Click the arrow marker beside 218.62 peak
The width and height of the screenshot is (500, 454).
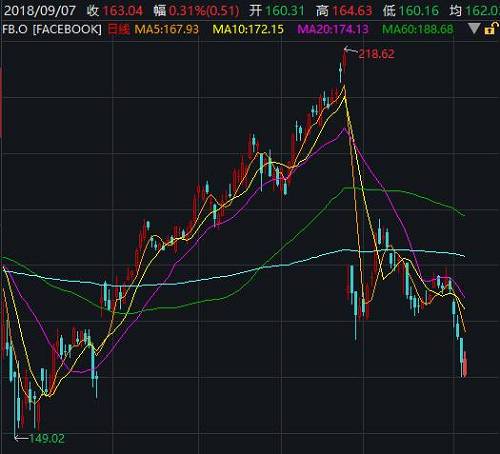click(x=350, y=51)
